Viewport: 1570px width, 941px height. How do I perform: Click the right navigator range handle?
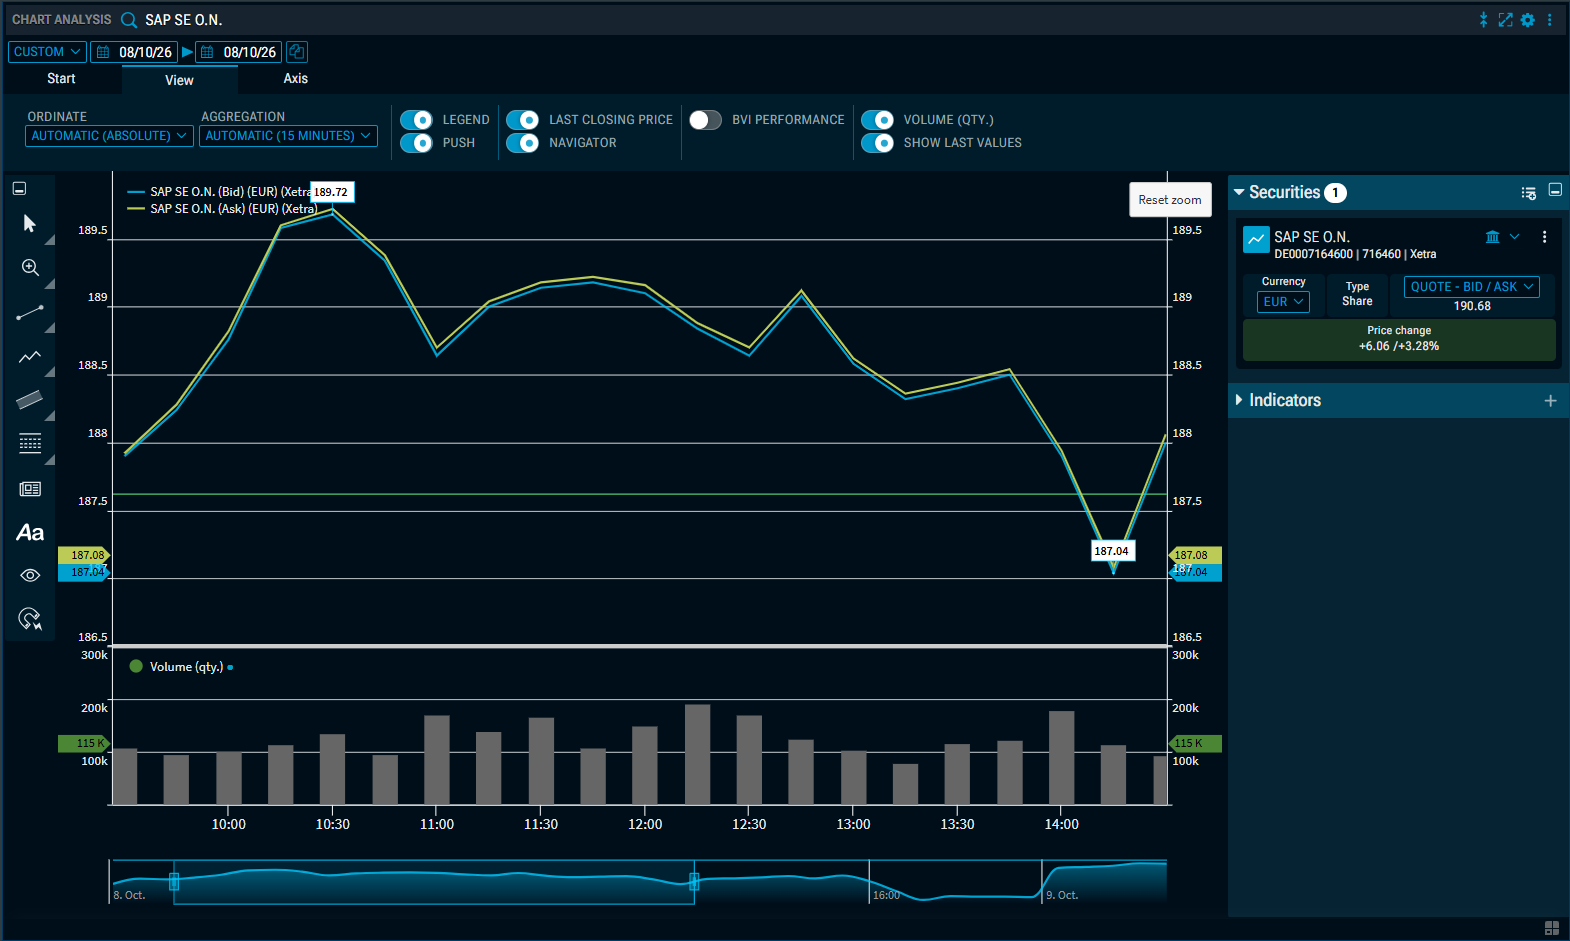click(x=694, y=882)
